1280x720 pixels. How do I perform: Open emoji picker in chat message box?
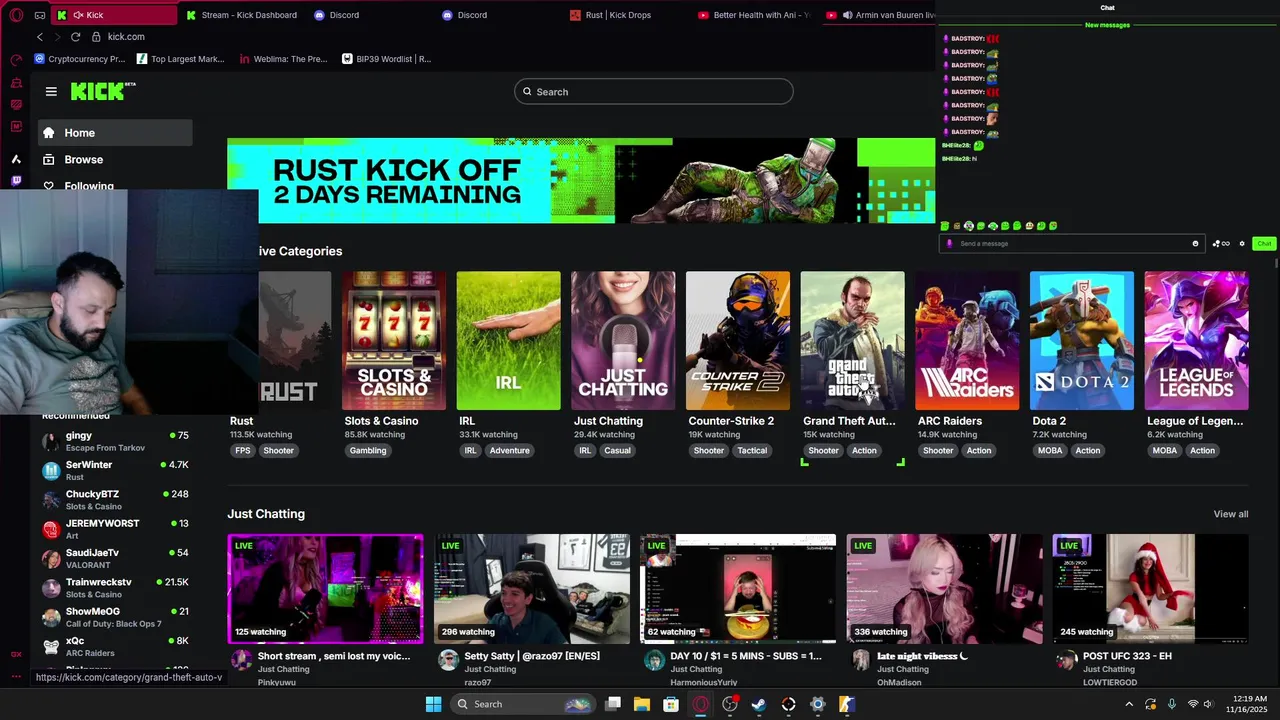coord(1195,244)
